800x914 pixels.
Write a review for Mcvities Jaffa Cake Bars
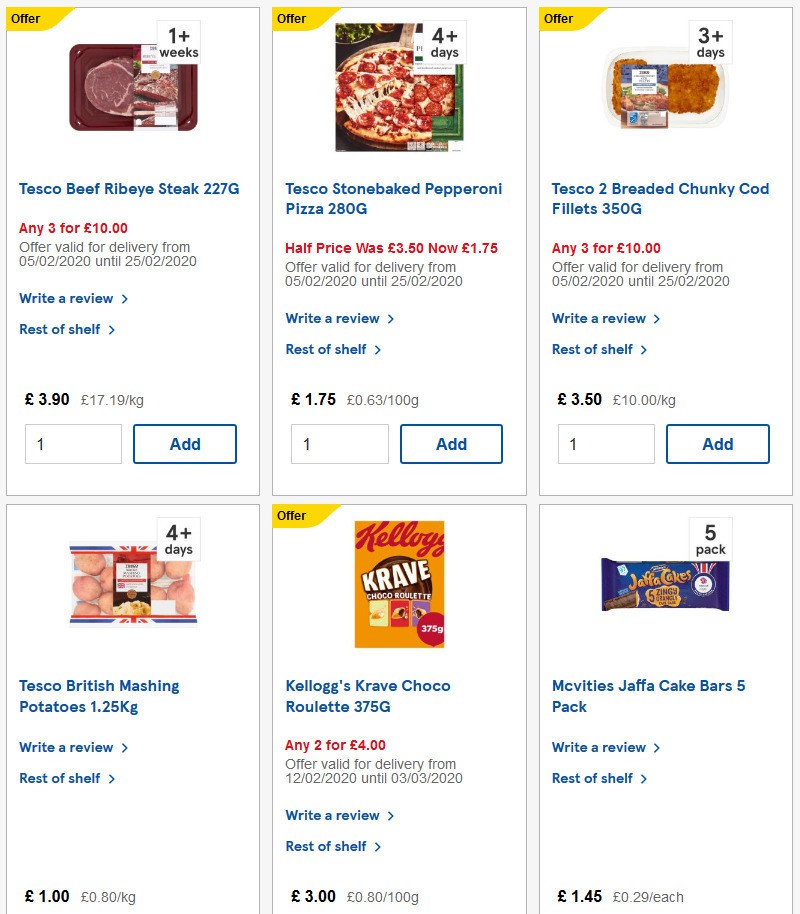600,747
